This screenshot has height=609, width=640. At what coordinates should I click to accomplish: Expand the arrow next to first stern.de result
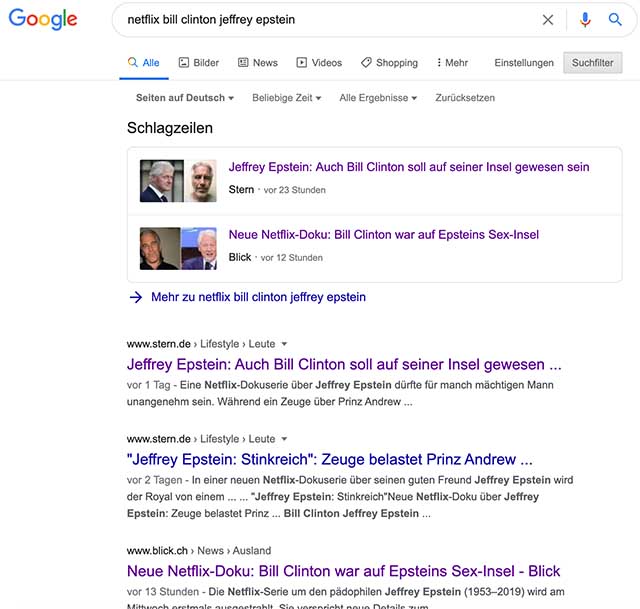(284, 344)
